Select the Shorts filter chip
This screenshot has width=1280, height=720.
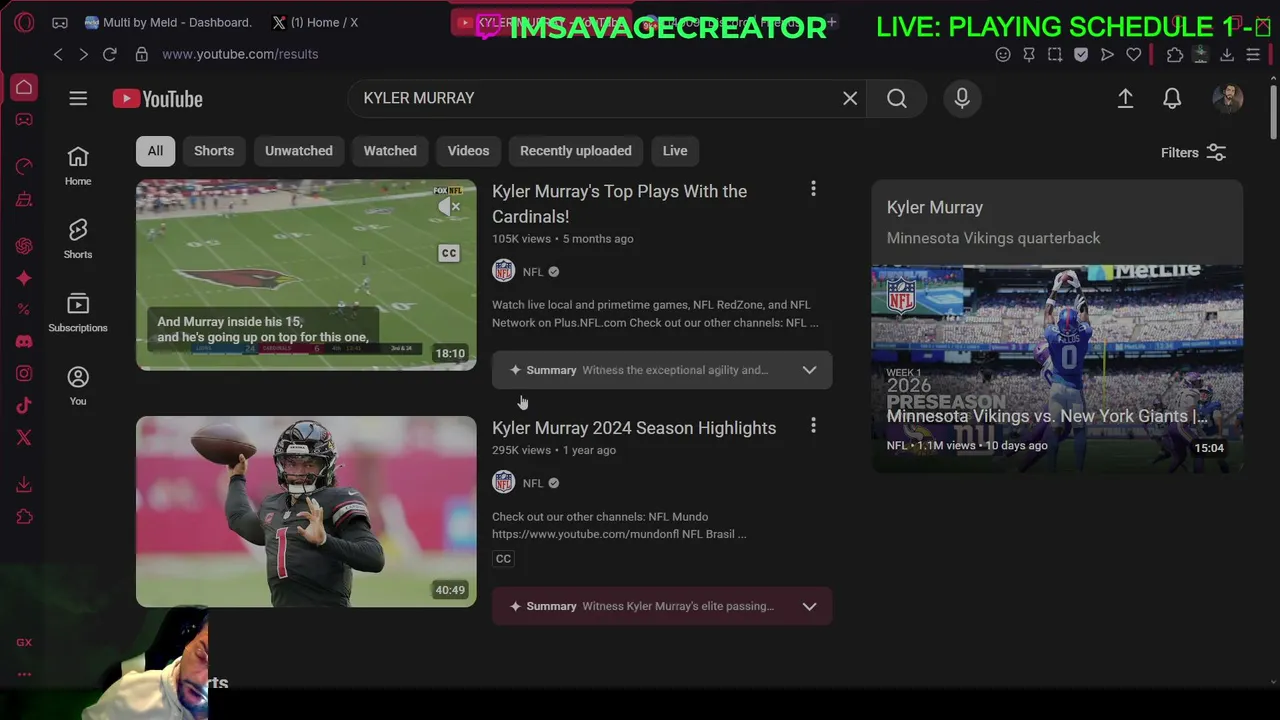(214, 151)
